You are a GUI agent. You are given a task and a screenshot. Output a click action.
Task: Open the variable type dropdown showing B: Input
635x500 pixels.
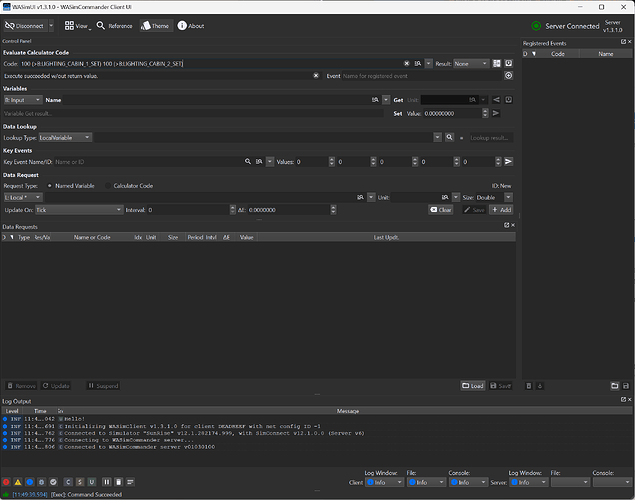click(x=23, y=100)
